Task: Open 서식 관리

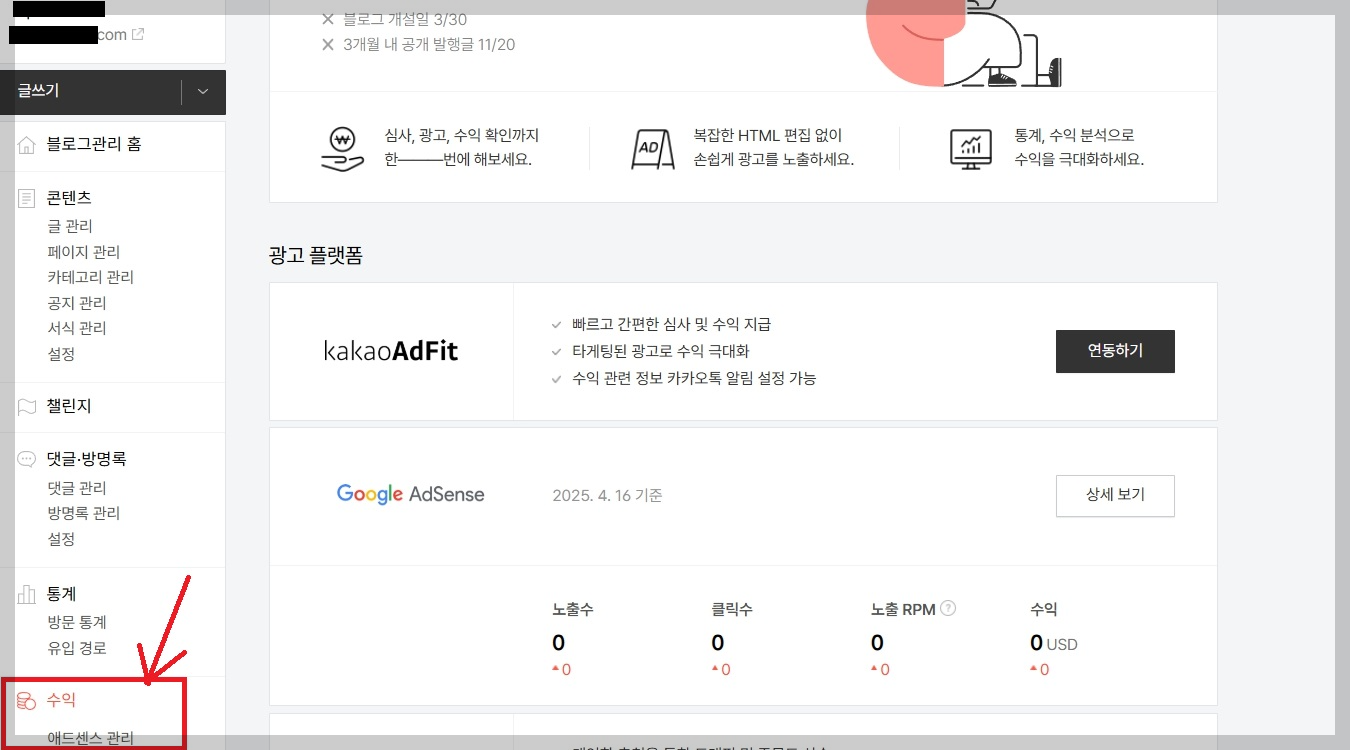Action: 76,328
